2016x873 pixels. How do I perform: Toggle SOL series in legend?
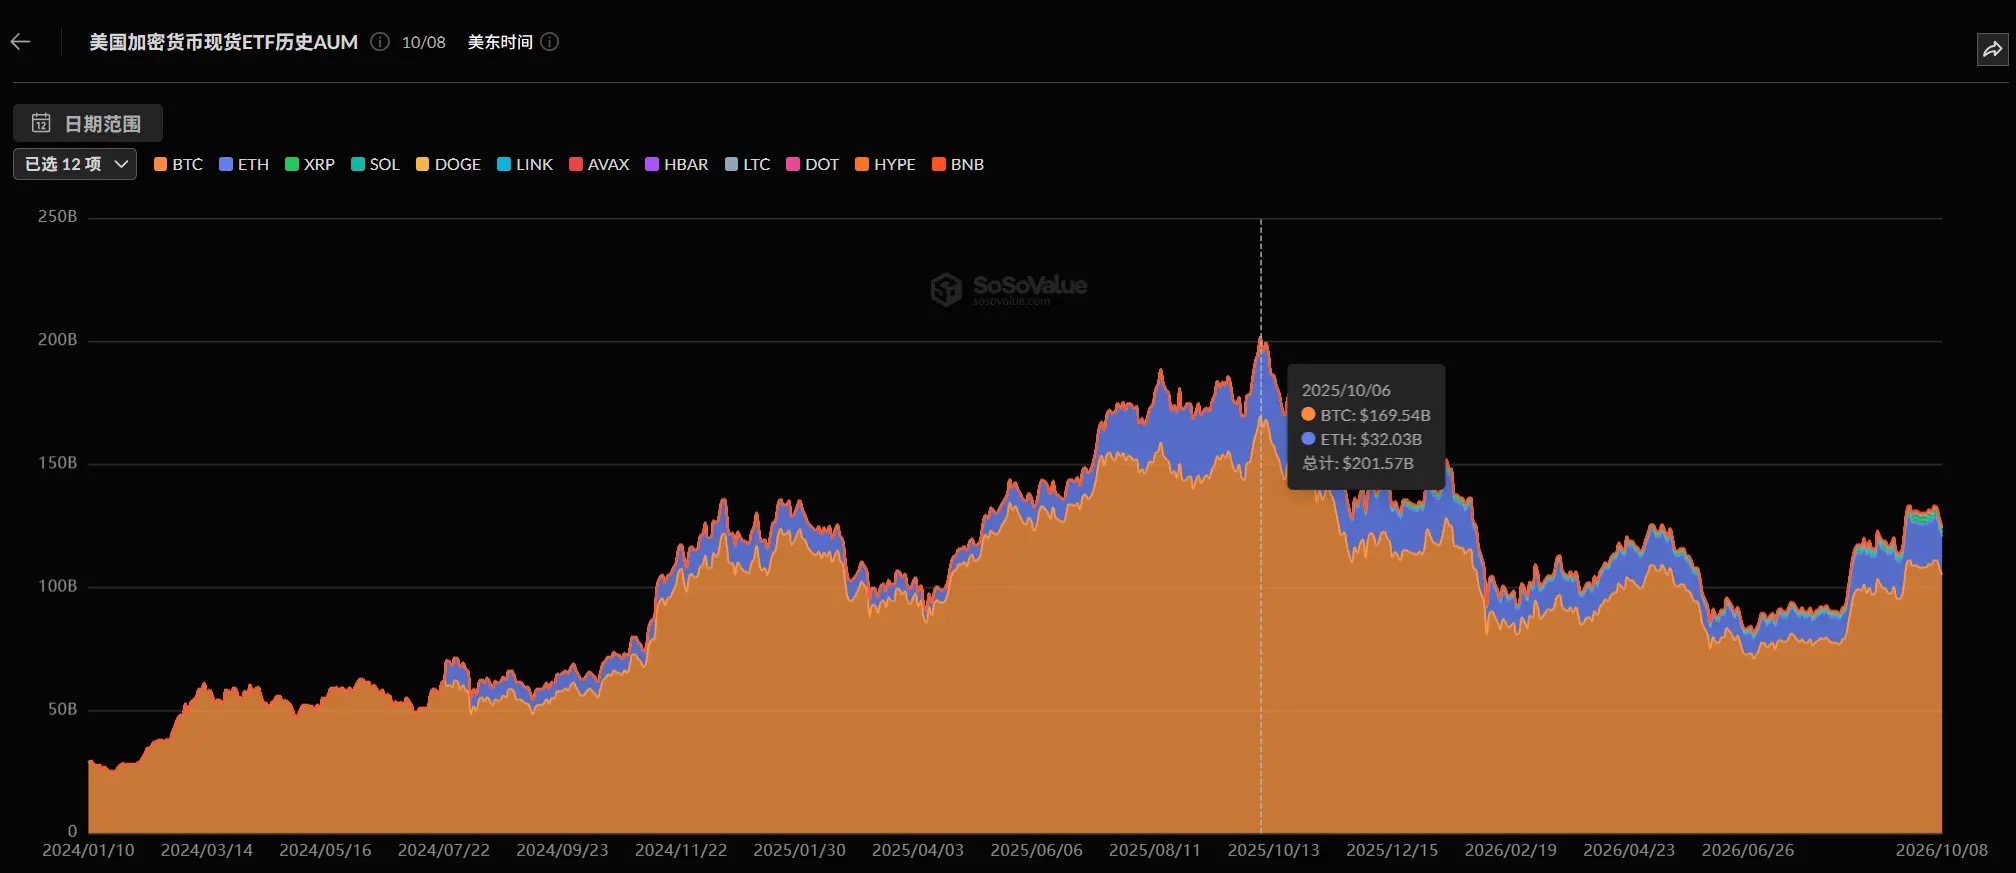pos(375,164)
